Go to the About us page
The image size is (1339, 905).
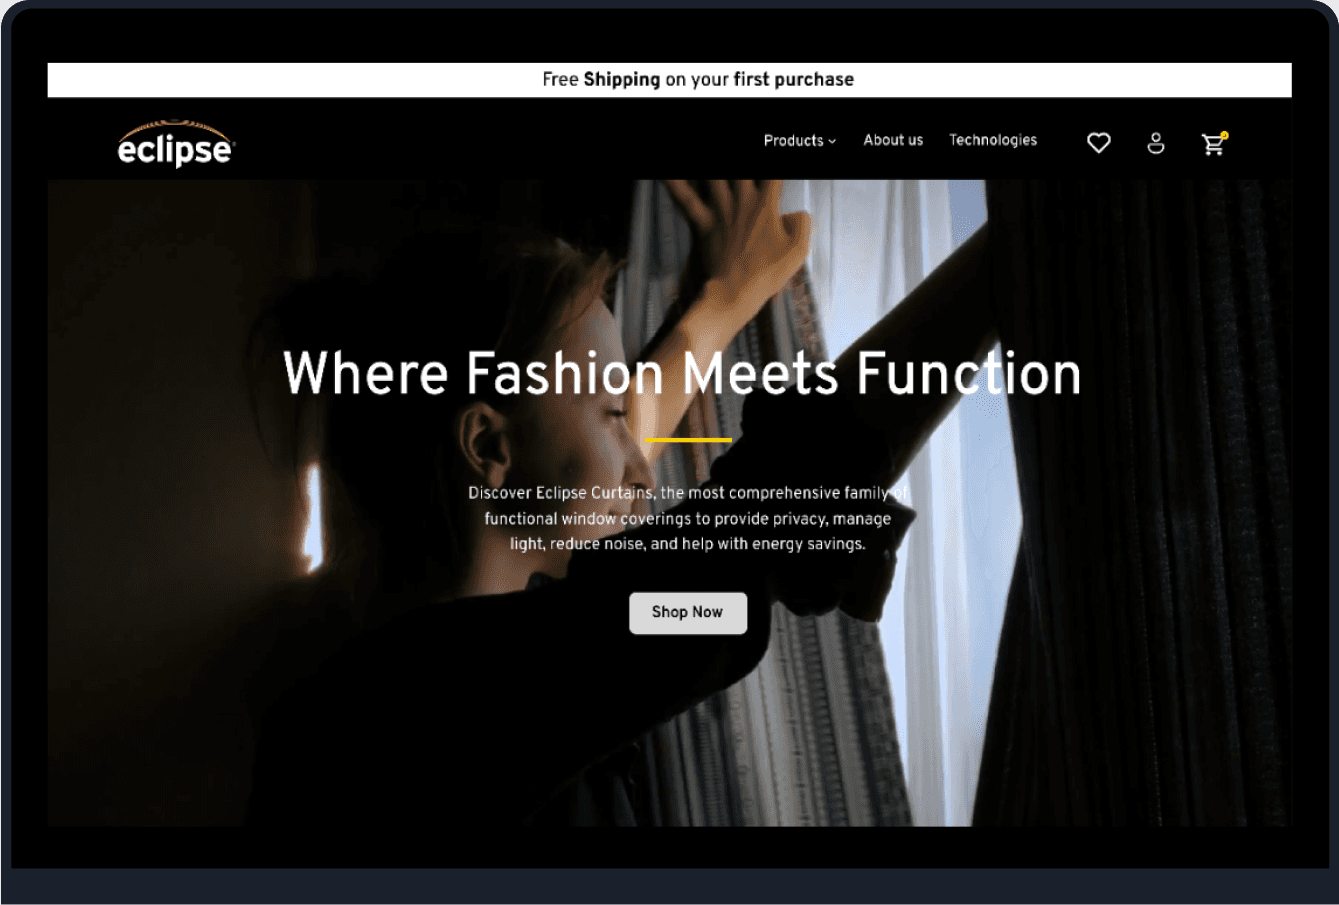coord(893,140)
